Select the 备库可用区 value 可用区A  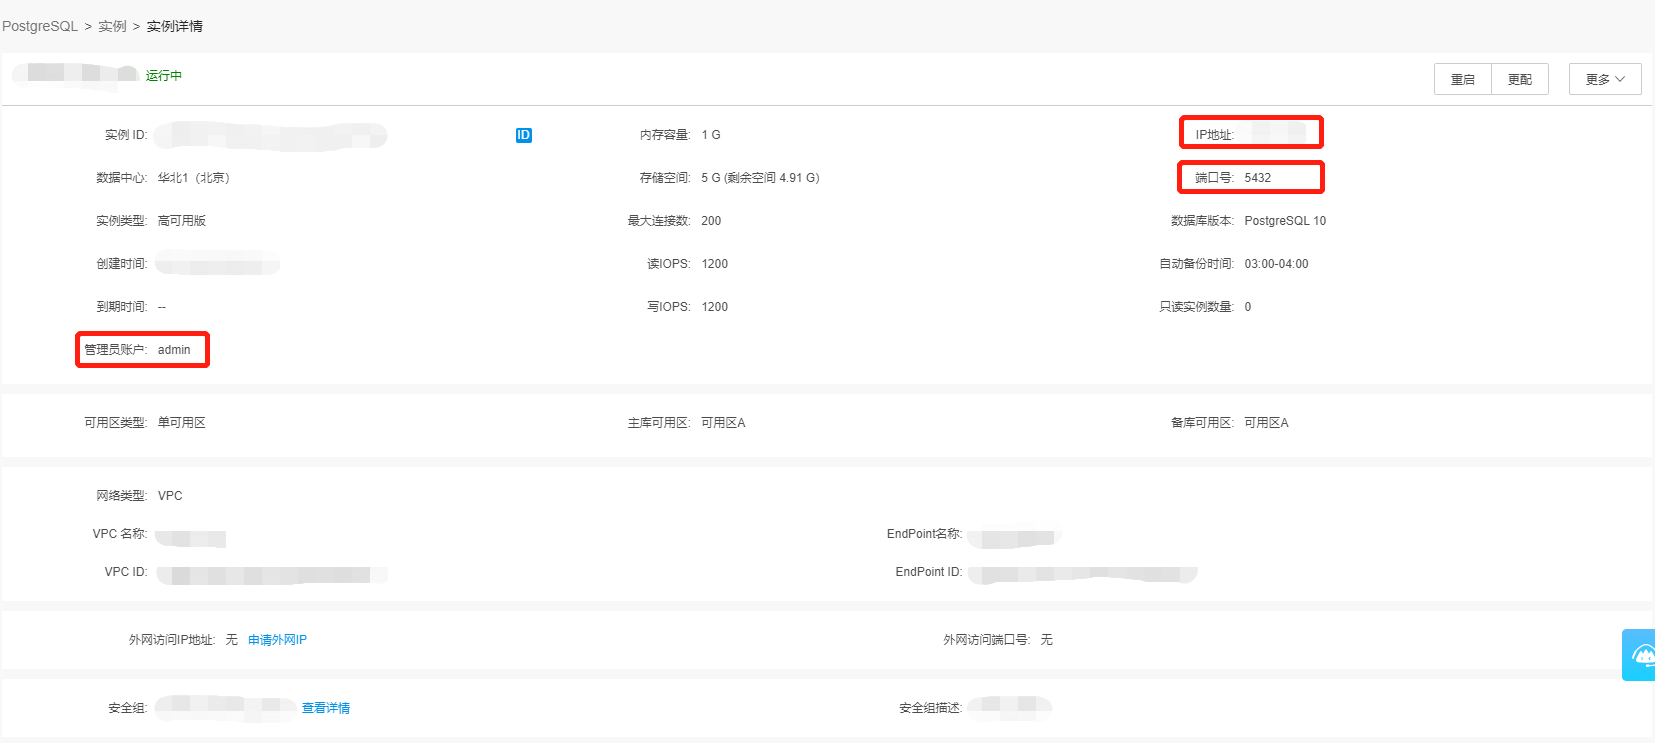point(1266,423)
